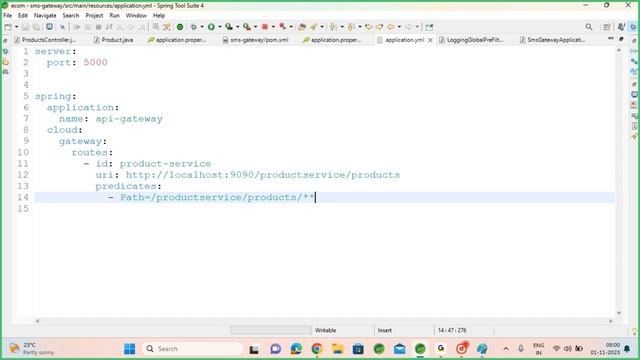This screenshot has height=360, width=640.
Task: Click the green Relaunch icon in toolbar
Action: (x=180, y=27)
